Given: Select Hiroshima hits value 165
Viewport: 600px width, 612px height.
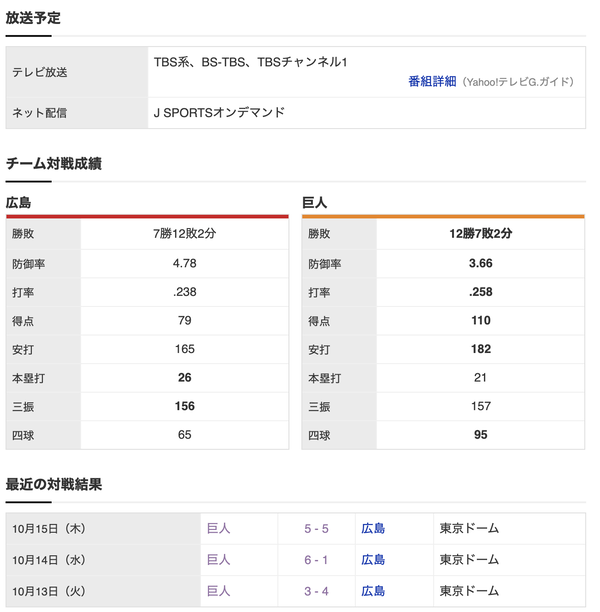Looking at the screenshot, I should coord(184,349).
